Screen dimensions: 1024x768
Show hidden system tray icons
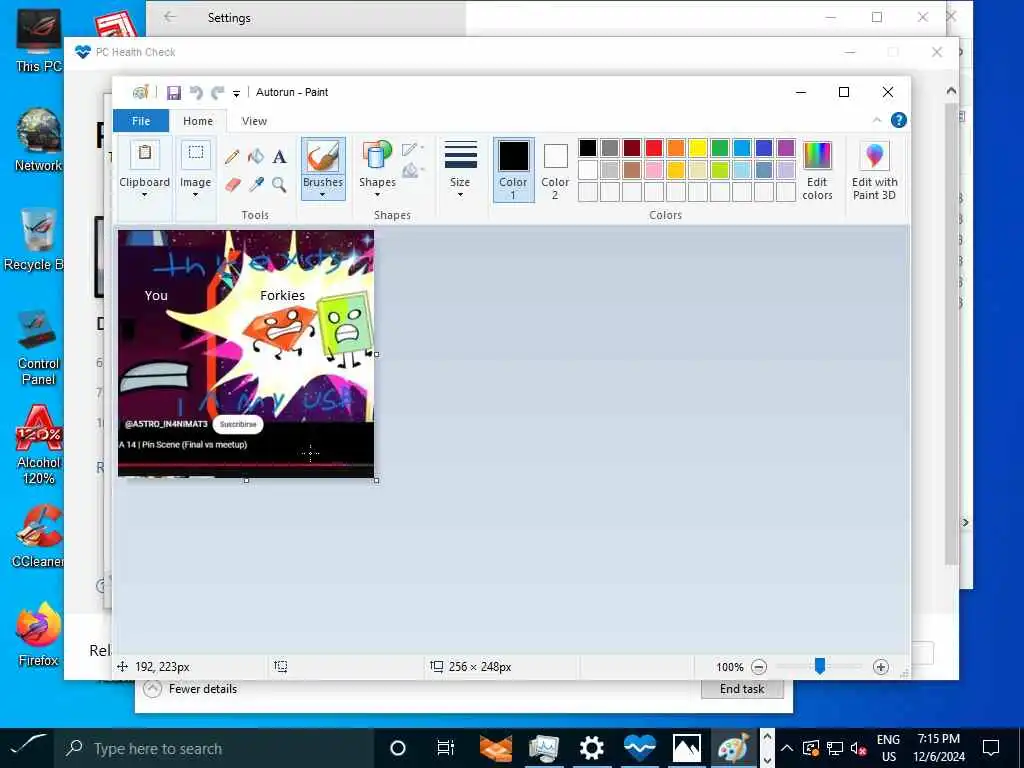pos(787,748)
